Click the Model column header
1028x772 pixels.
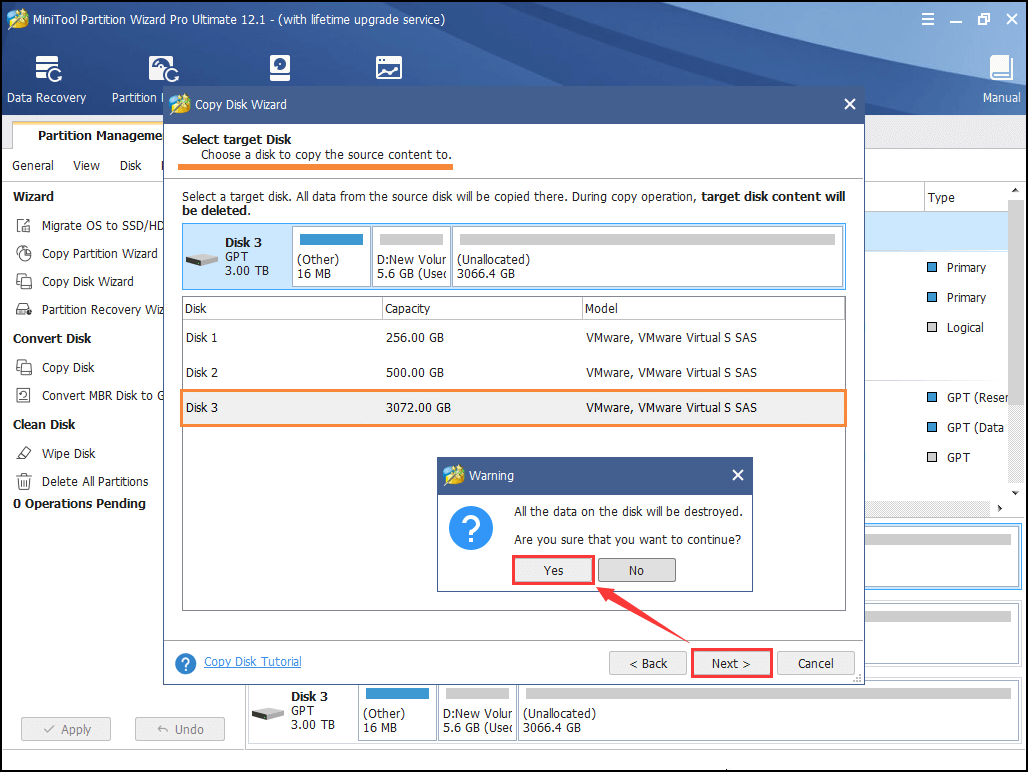713,308
